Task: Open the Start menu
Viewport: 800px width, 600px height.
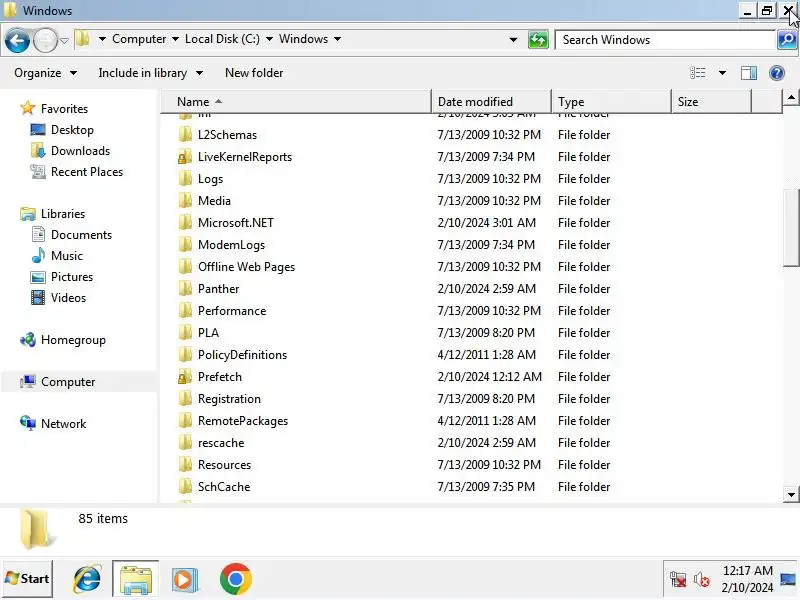Action: (x=28, y=579)
